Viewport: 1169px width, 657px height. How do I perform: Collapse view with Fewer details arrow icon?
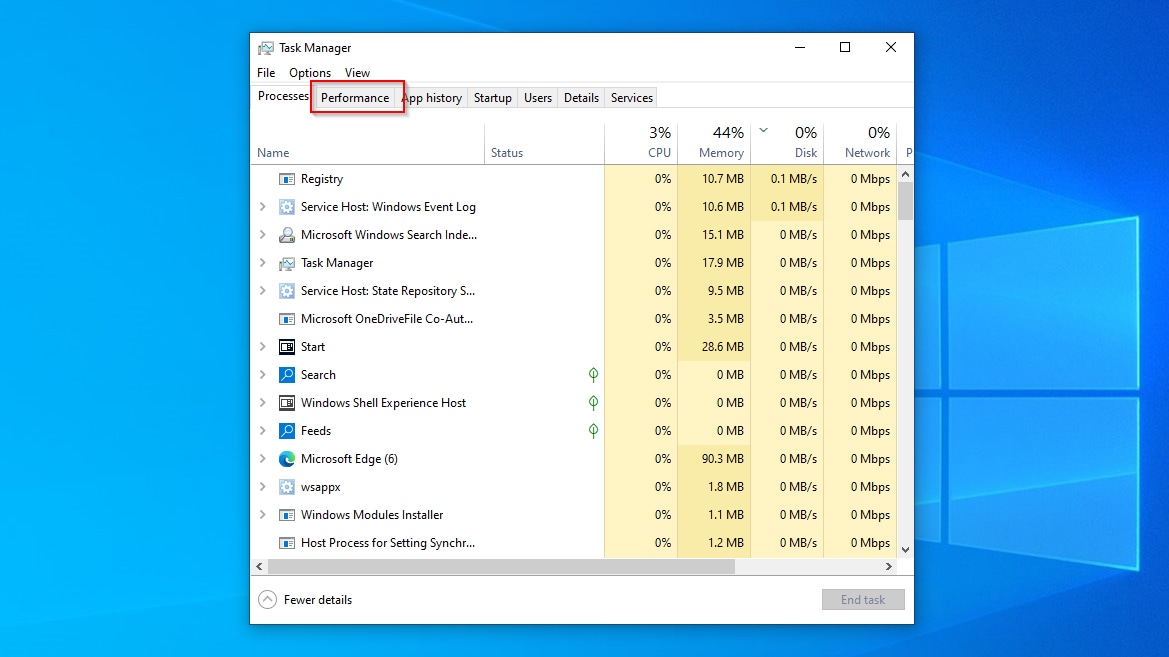pos(267,600)
